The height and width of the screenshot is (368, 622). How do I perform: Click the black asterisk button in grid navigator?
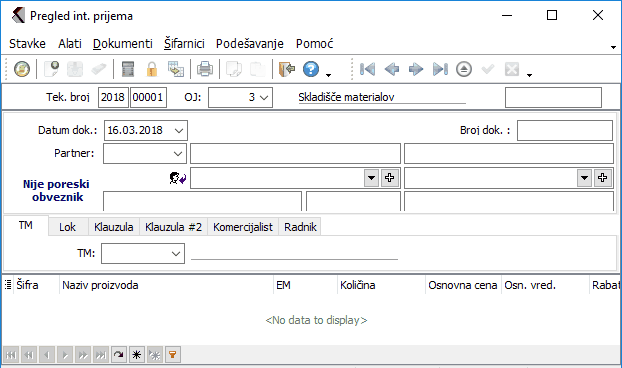(136, 355)
